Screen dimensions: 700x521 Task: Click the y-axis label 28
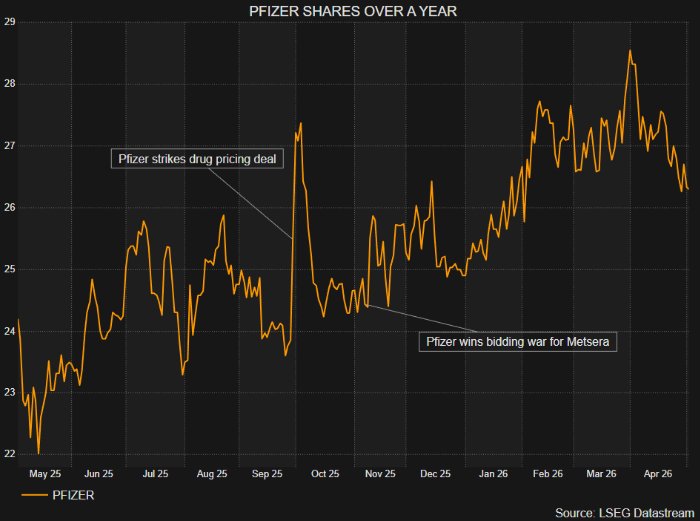pyautogui.click(x=9, y=83)
